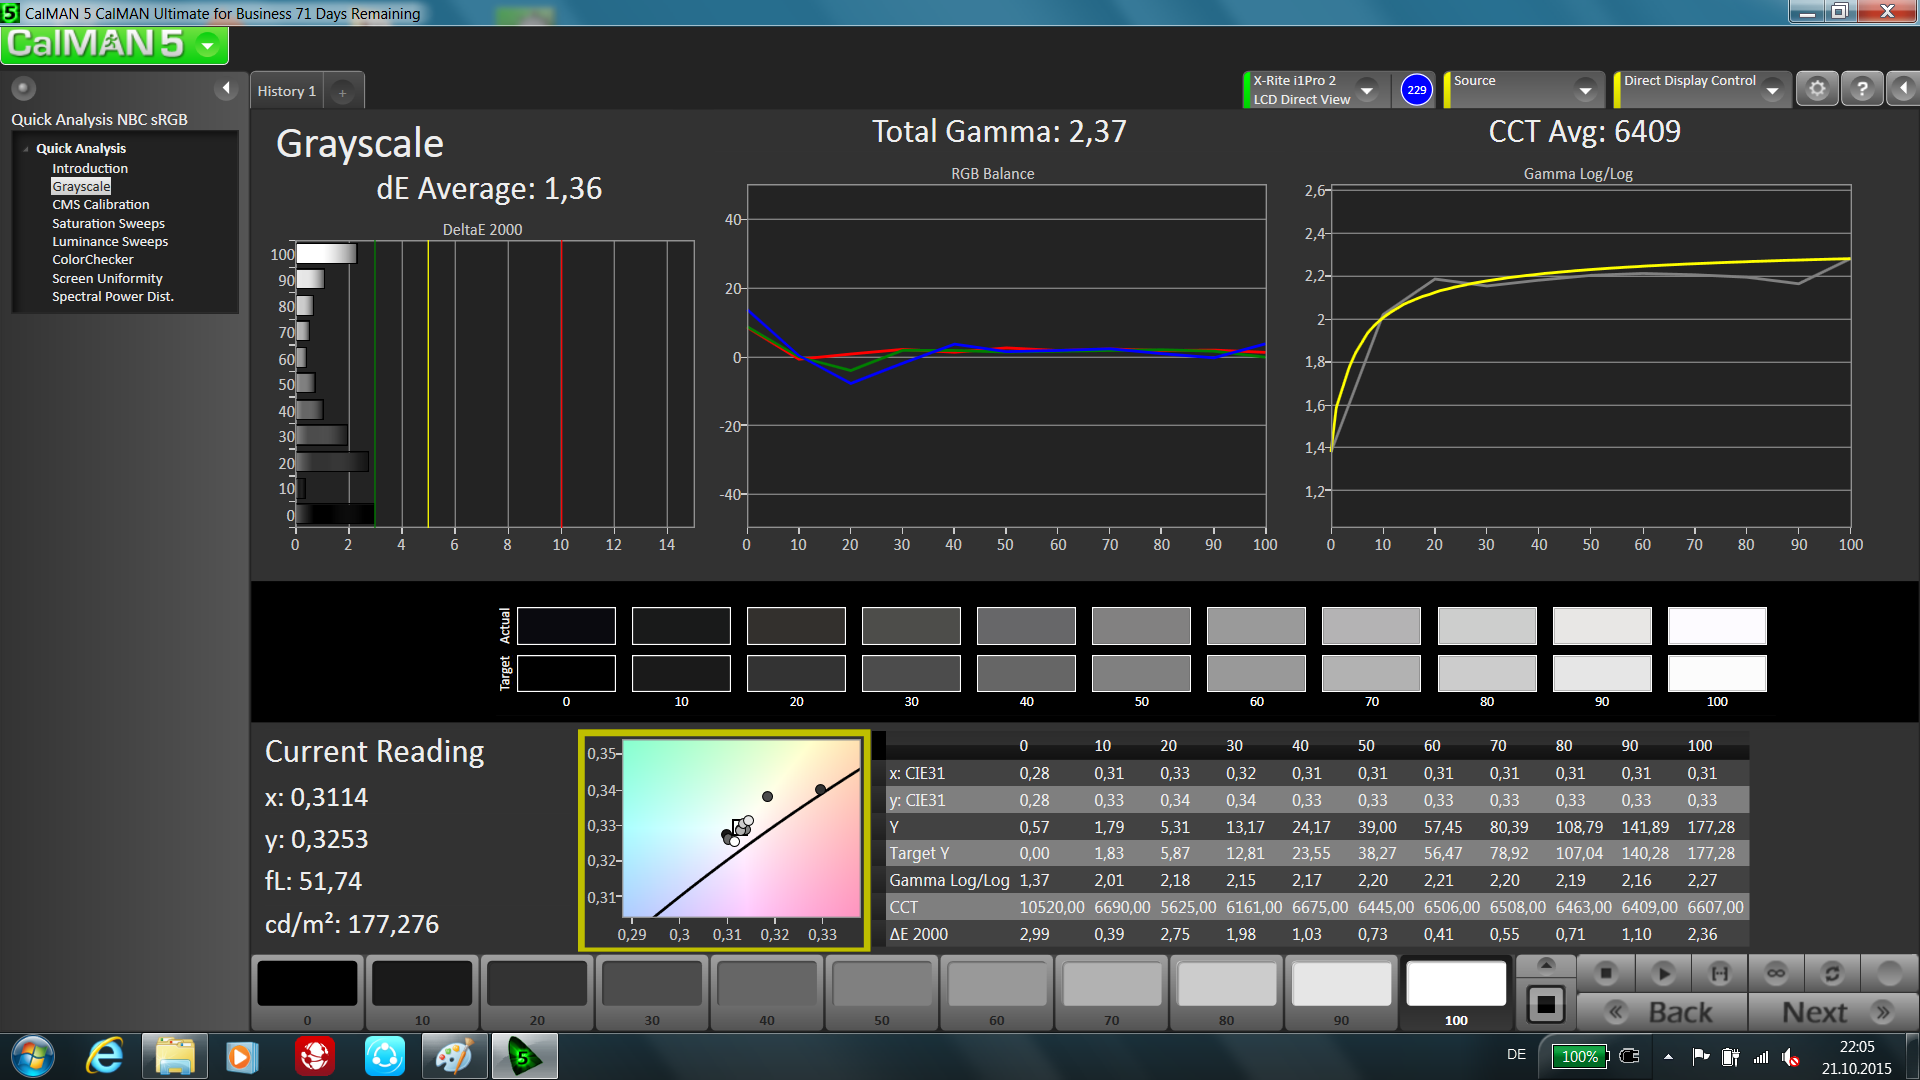The height and width of the screenshot is (1080, 1920).
Task: Toggle the round button atop the sidebar
Action: click(24, 88)
